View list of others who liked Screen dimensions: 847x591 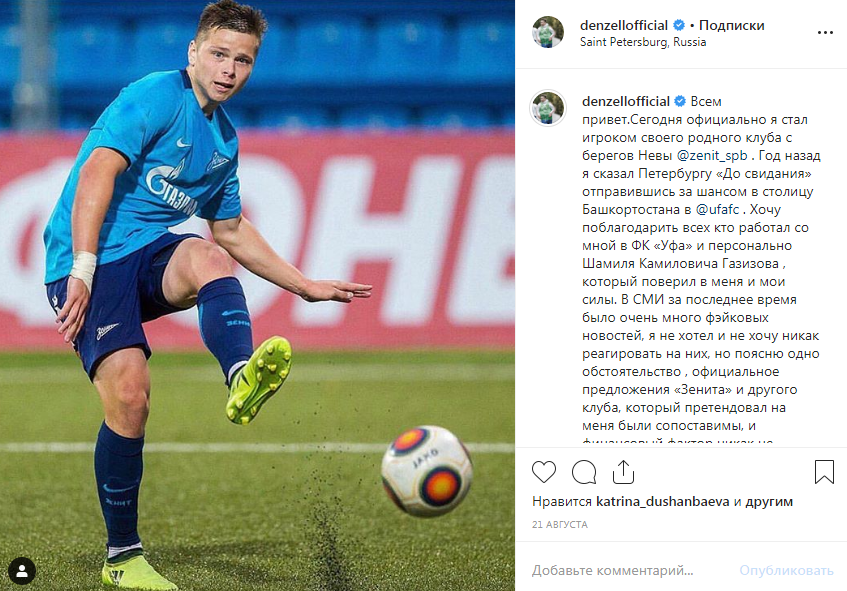click(x=769, y=501)
